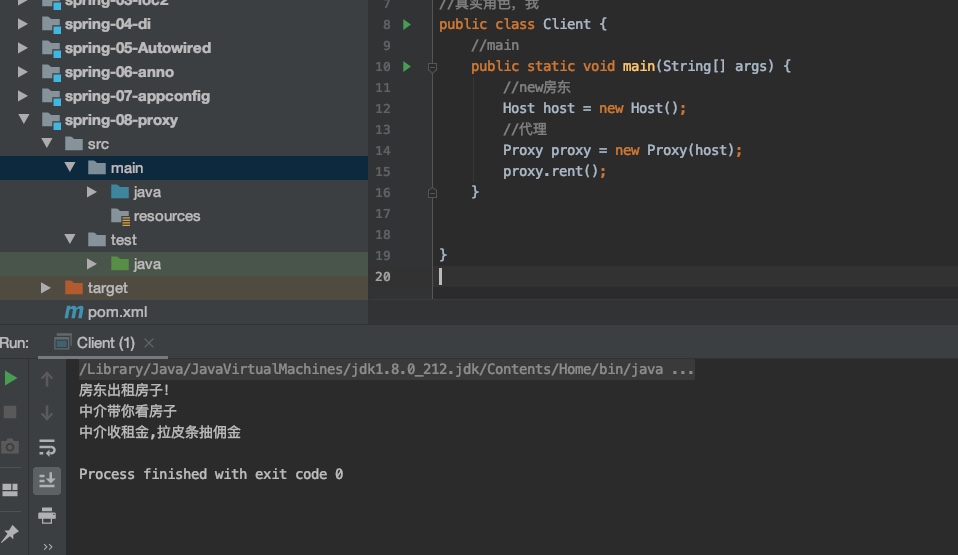This screenshot has height=555, width=958.
Task: Click the print console output icon
Action: coord(47,515)
